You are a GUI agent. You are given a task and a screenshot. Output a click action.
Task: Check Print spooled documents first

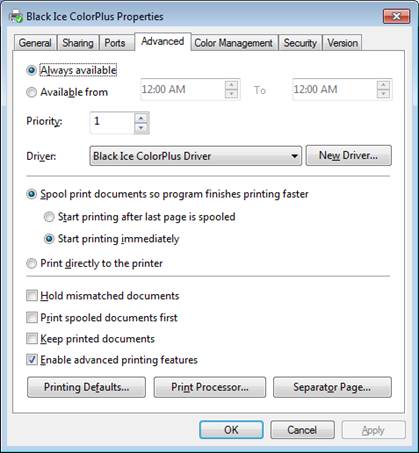[32, 317]
